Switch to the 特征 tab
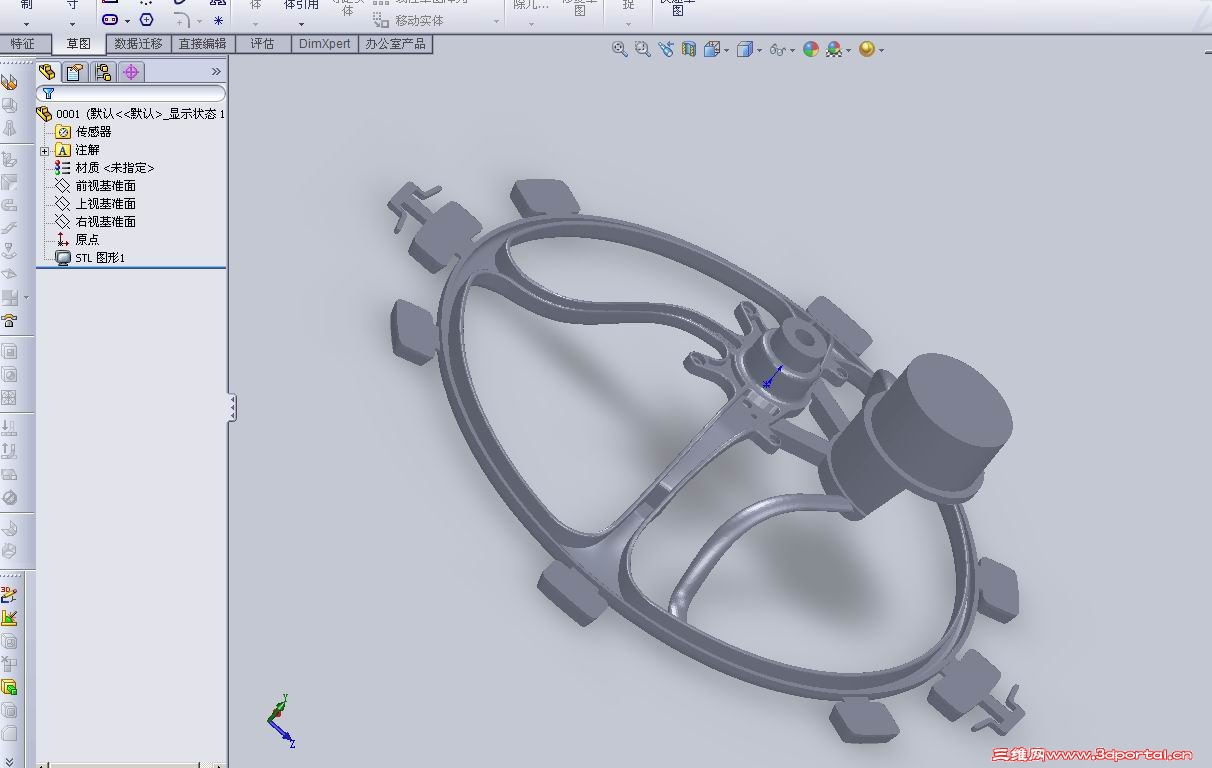 [x=22, y=44]
